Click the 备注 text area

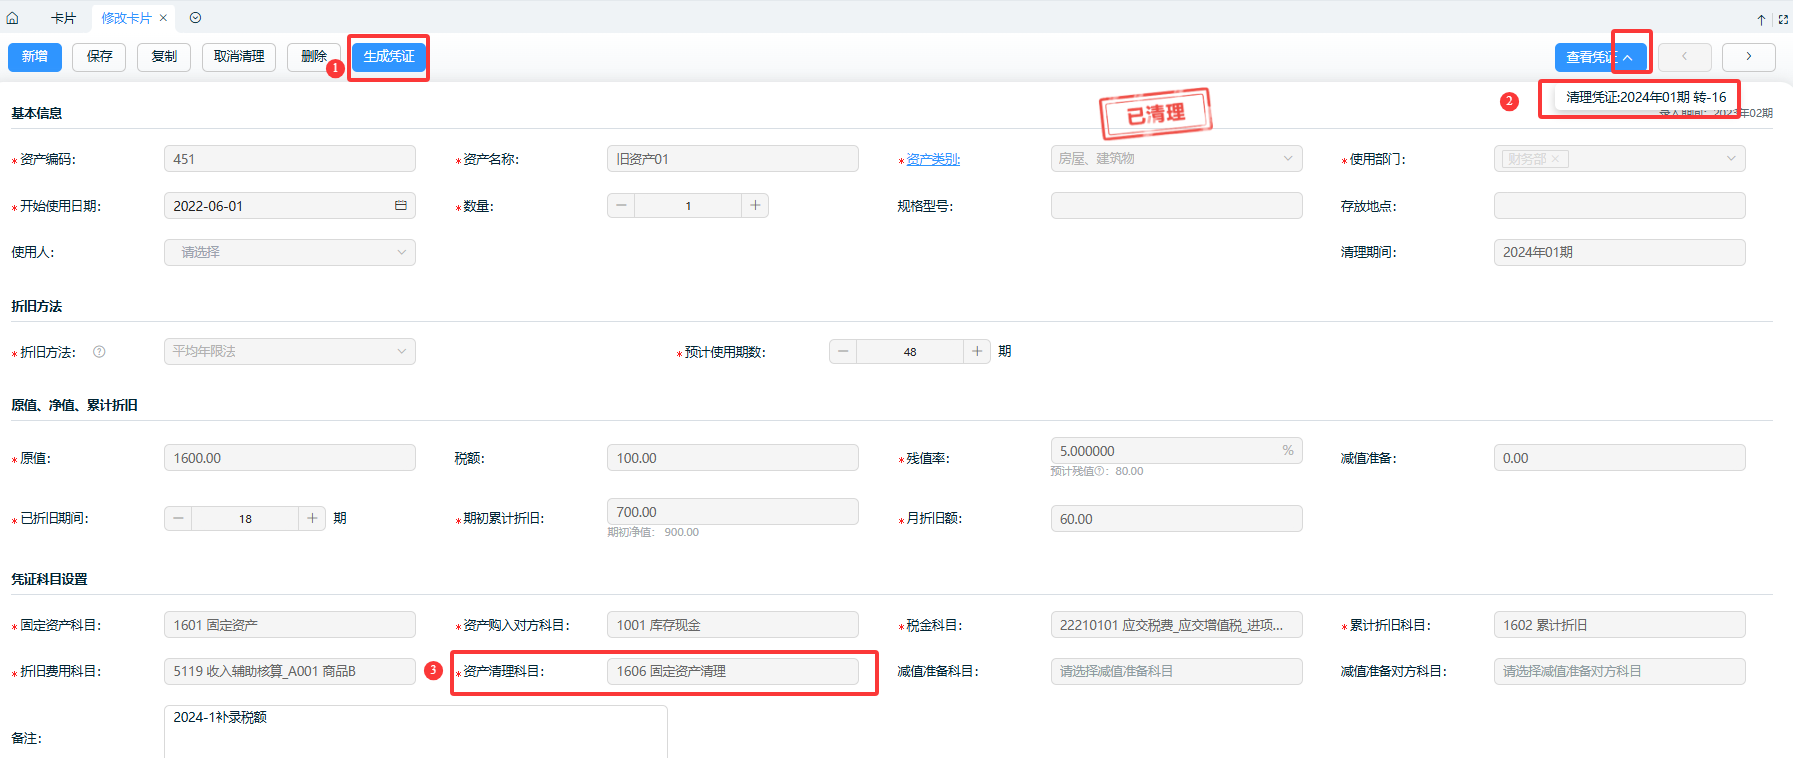point(415,731)
